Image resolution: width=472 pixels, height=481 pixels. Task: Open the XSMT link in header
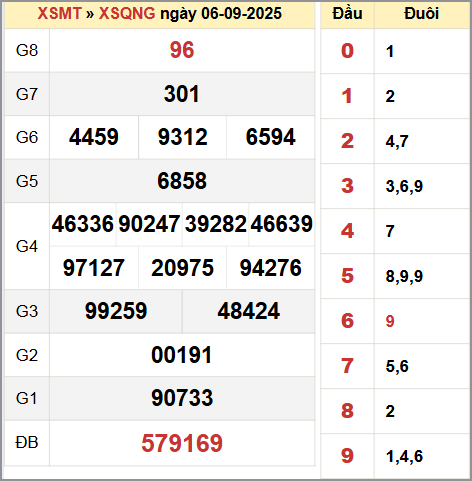point(59,14)
